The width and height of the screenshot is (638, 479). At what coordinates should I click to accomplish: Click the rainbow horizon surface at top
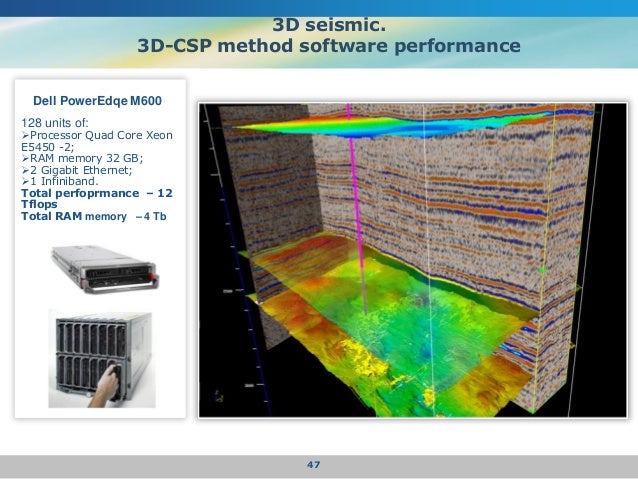pos(391,124)
